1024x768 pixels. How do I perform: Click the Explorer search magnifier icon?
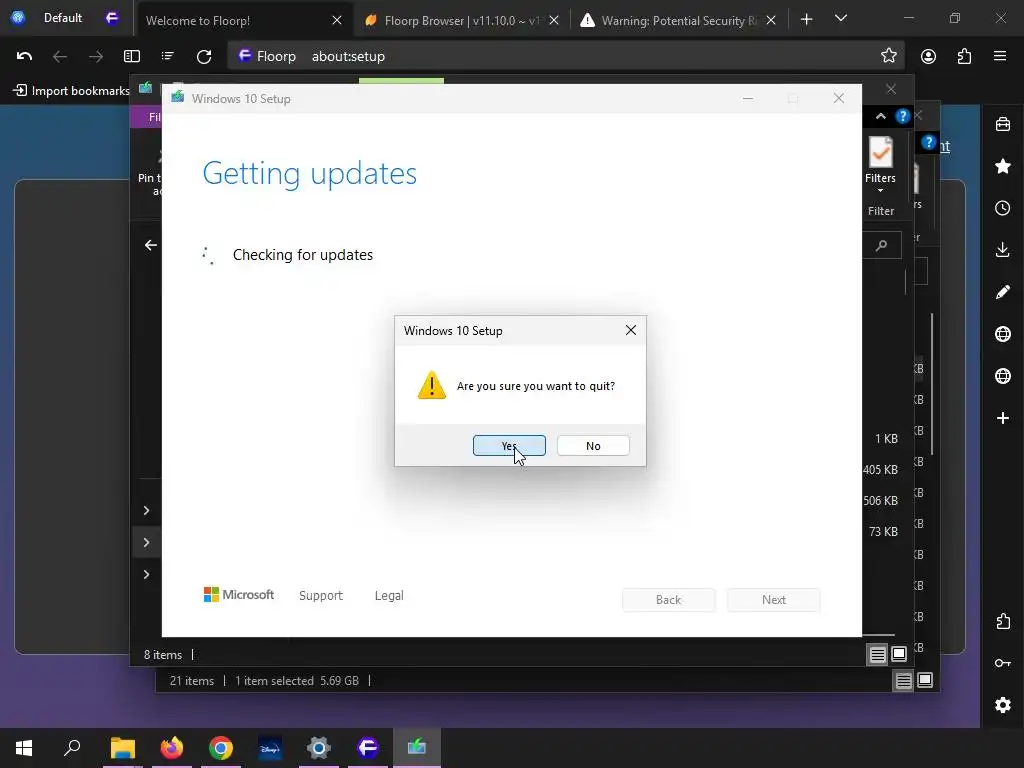click(x=882, y=246)
